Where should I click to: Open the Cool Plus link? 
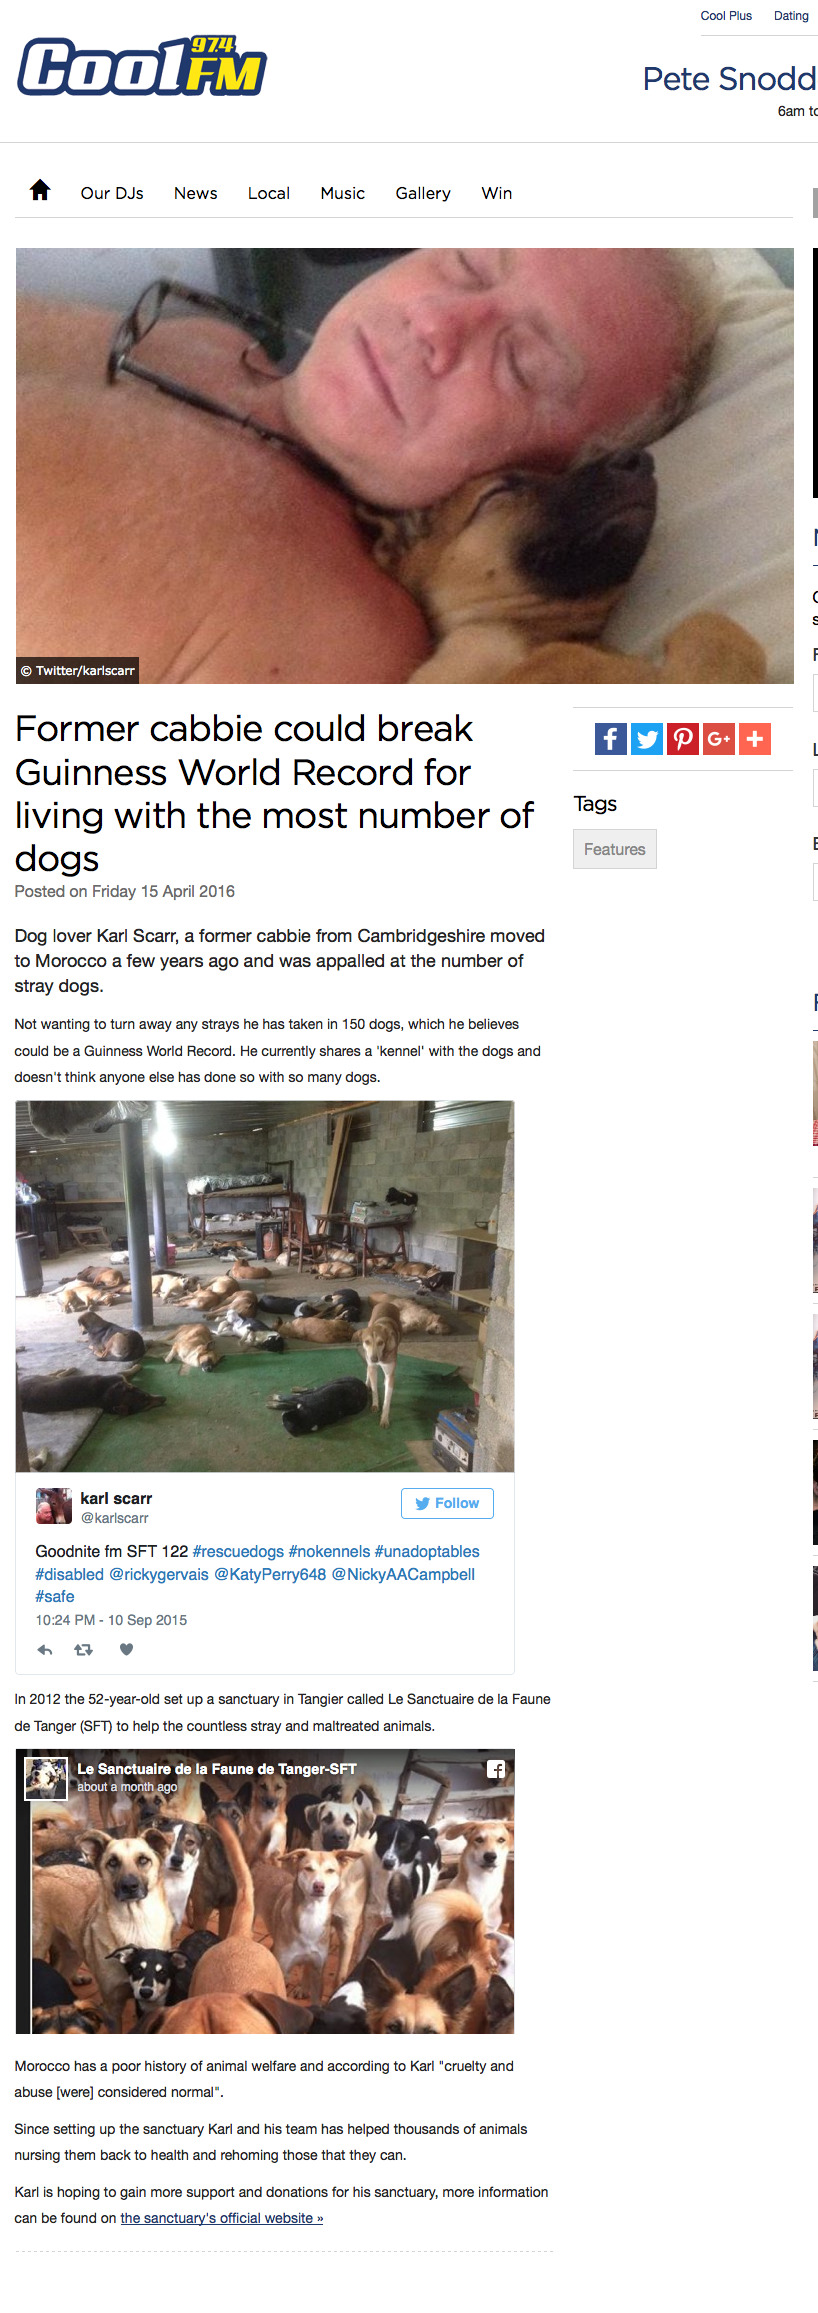pyautogui.click(x=726, y=16)
